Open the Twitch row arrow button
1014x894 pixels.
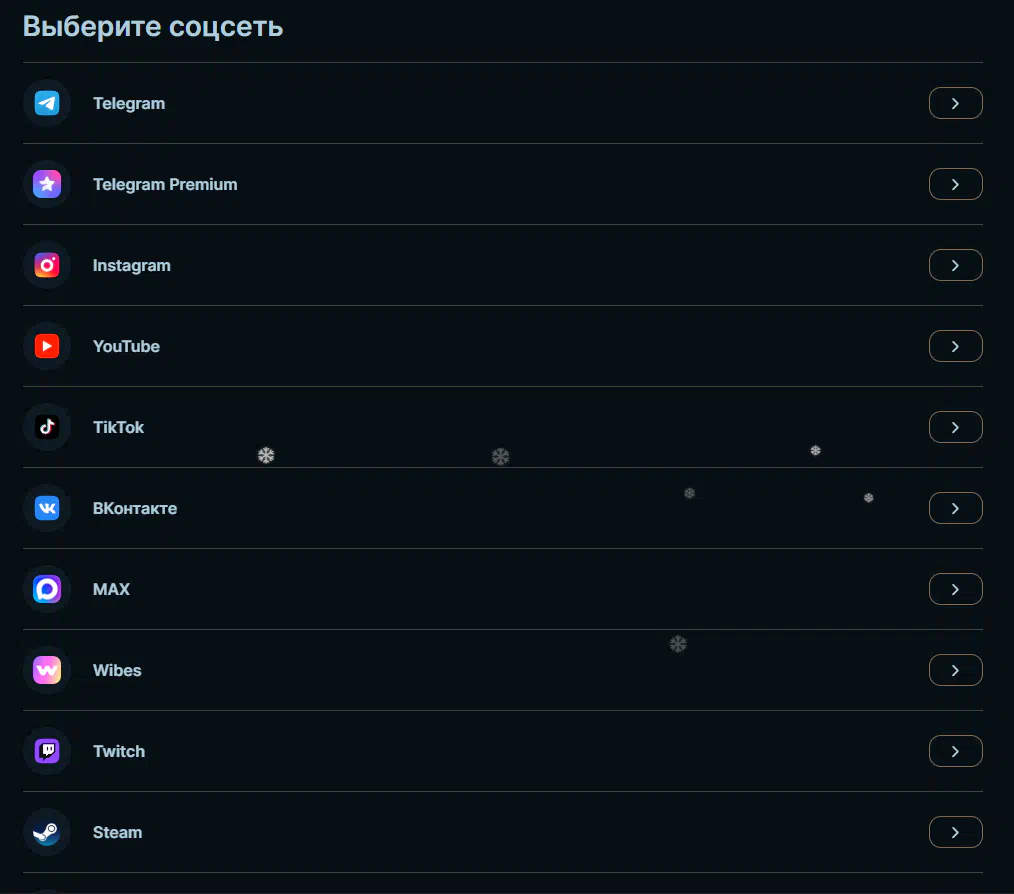coord(955,751)
